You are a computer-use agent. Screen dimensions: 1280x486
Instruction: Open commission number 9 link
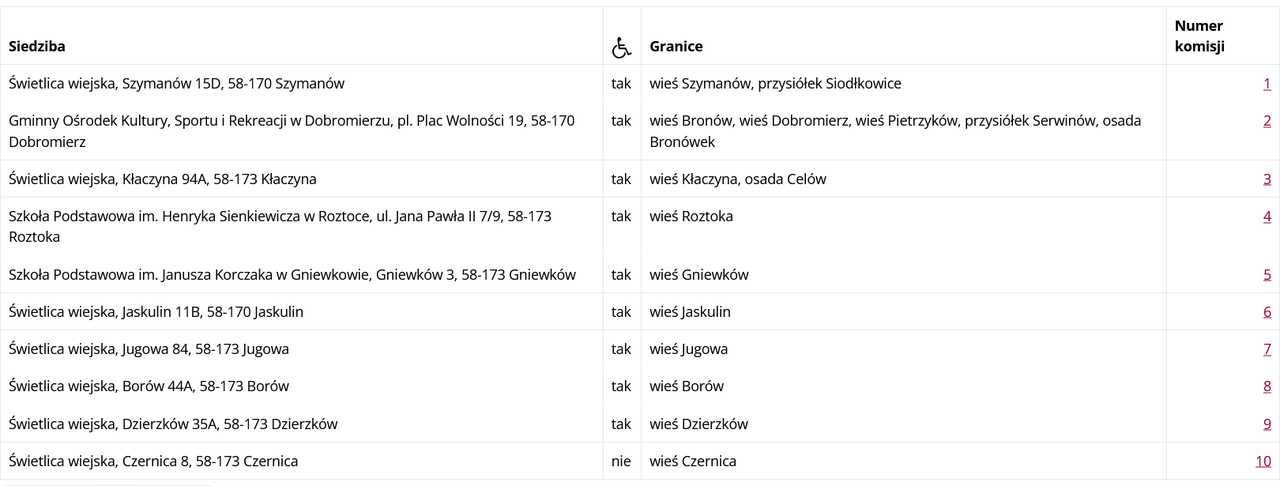point(1267,424)
